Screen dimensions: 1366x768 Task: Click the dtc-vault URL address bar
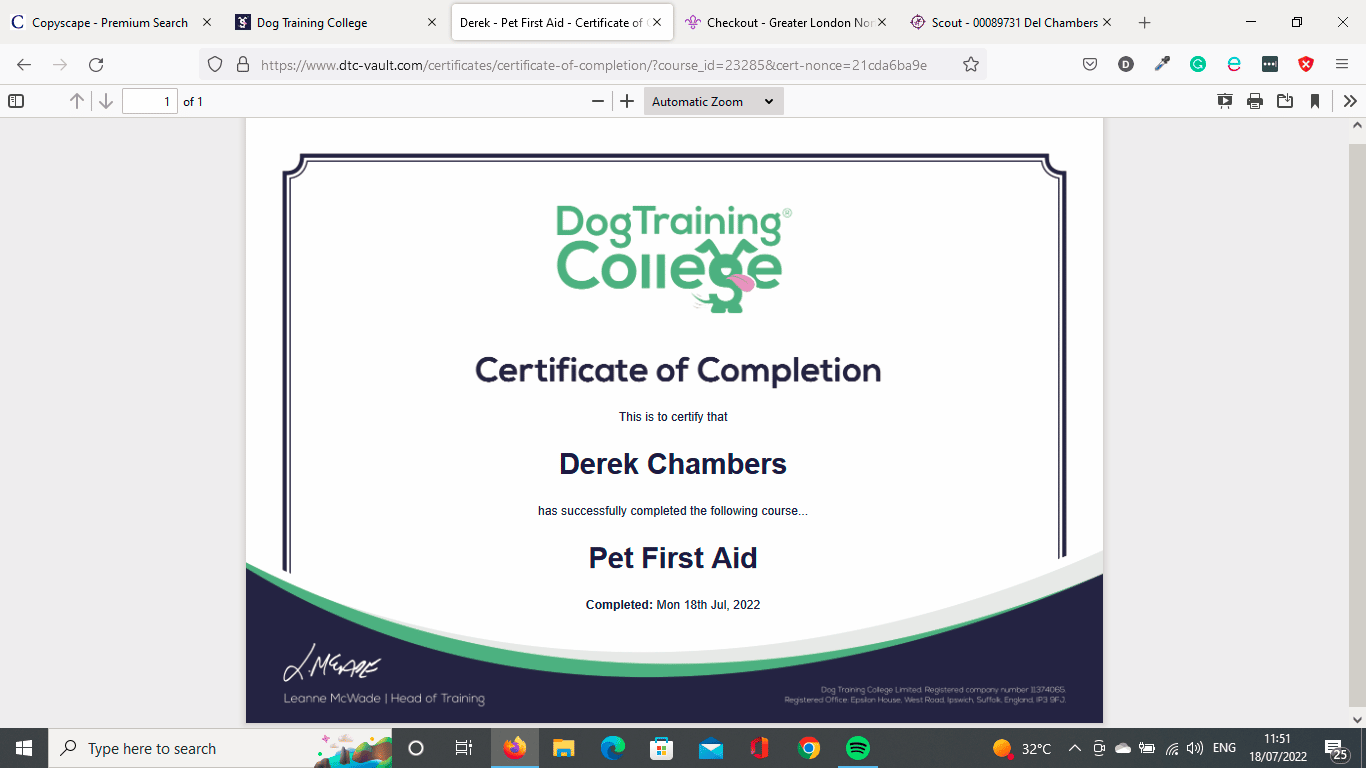coord(594,64)
